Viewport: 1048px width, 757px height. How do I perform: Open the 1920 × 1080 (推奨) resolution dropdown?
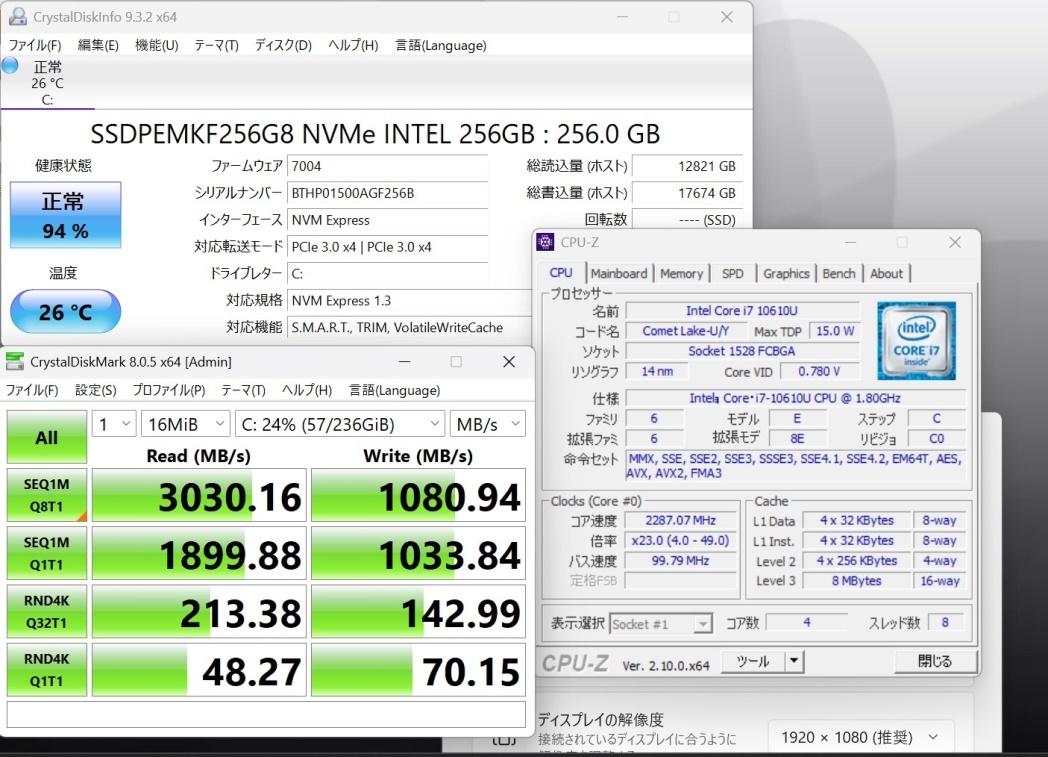tap(859, 738)
